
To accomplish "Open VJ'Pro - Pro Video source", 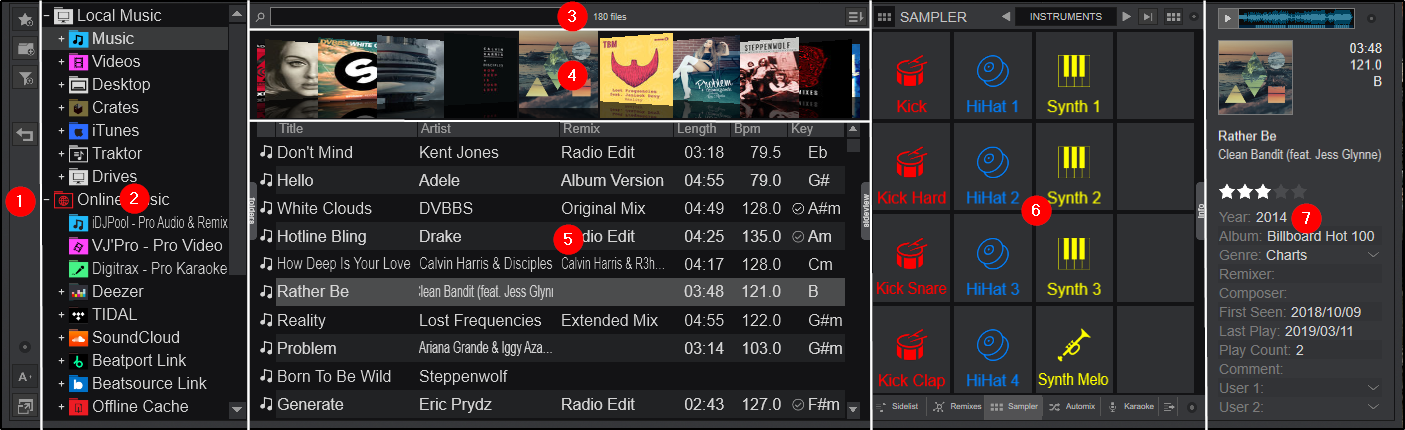I will click(x=146, y=246).
